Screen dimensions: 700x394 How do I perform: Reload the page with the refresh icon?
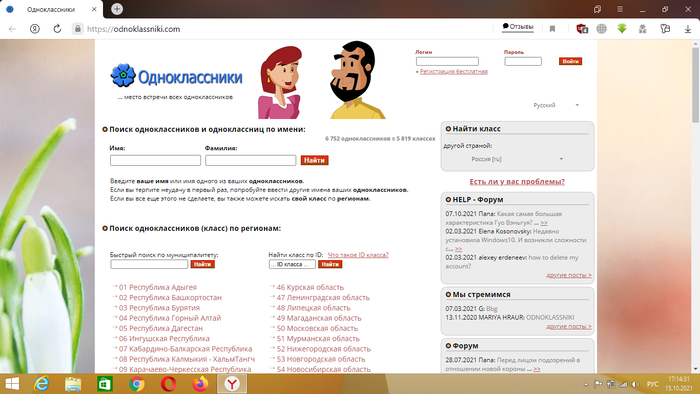(57, 29)
